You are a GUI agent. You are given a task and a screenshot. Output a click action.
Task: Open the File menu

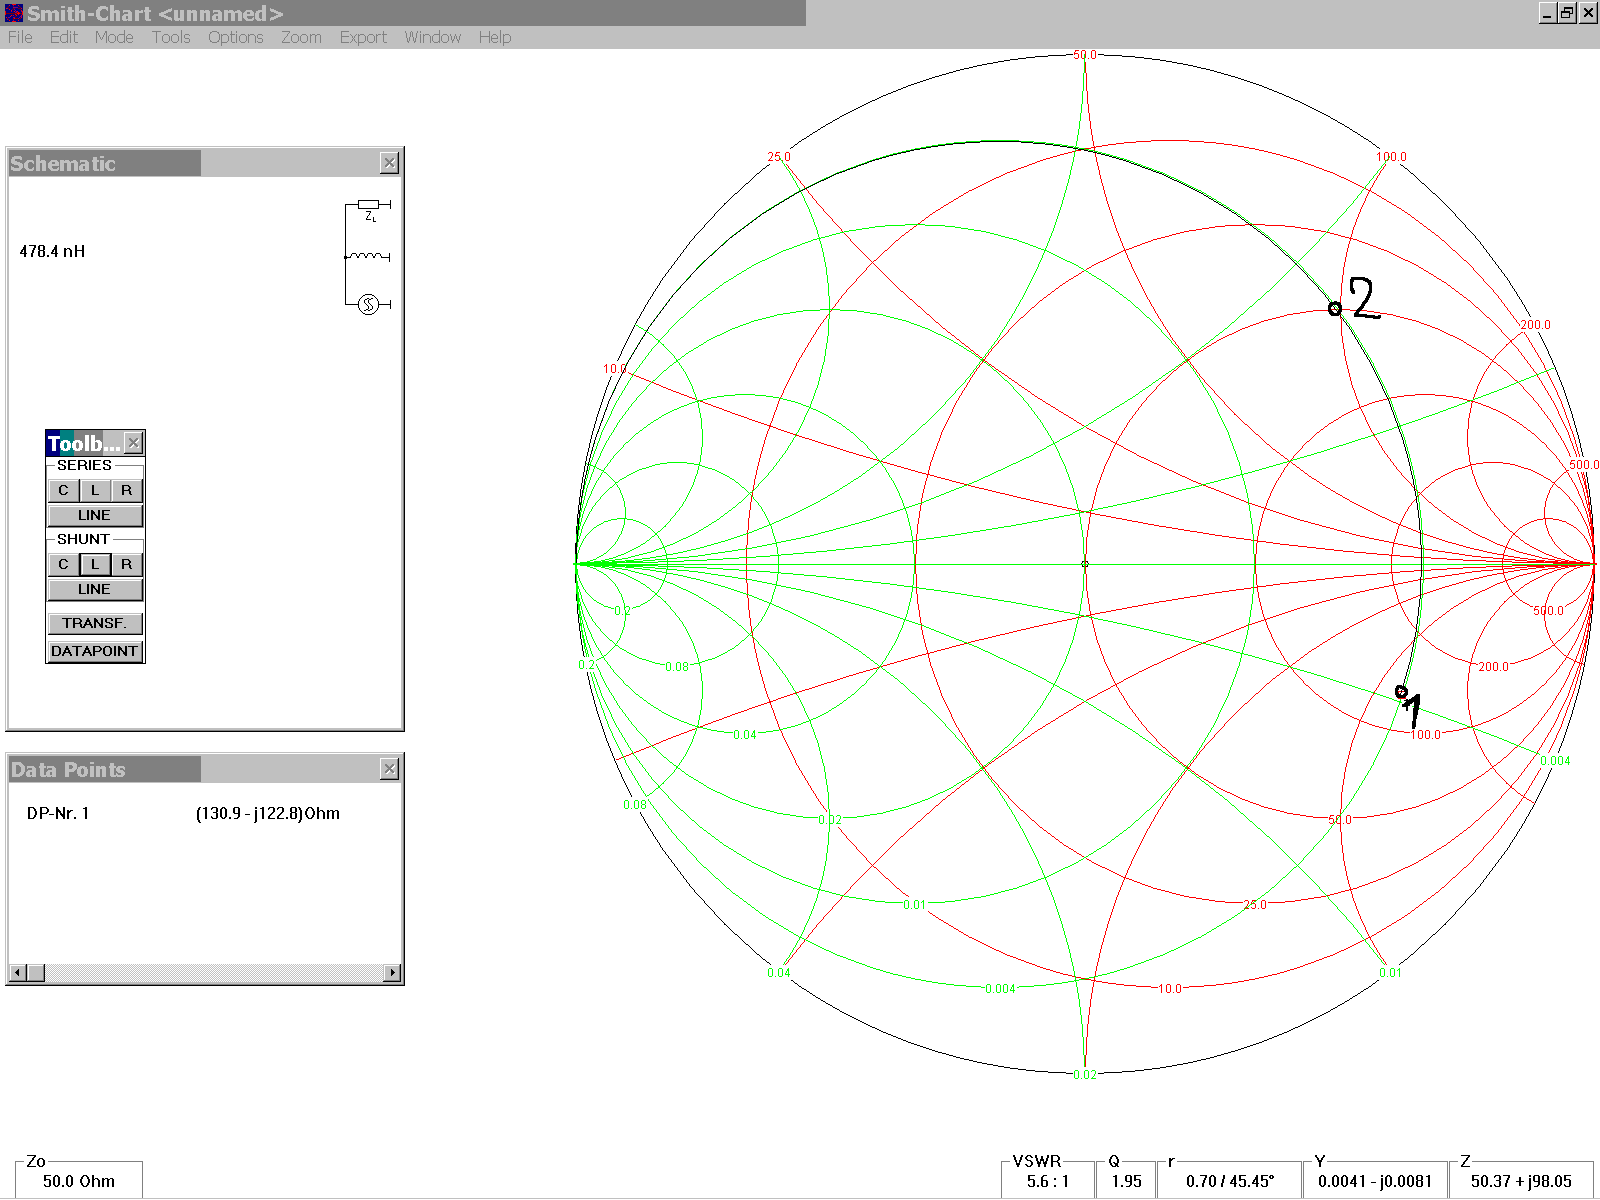click(20, 37)
